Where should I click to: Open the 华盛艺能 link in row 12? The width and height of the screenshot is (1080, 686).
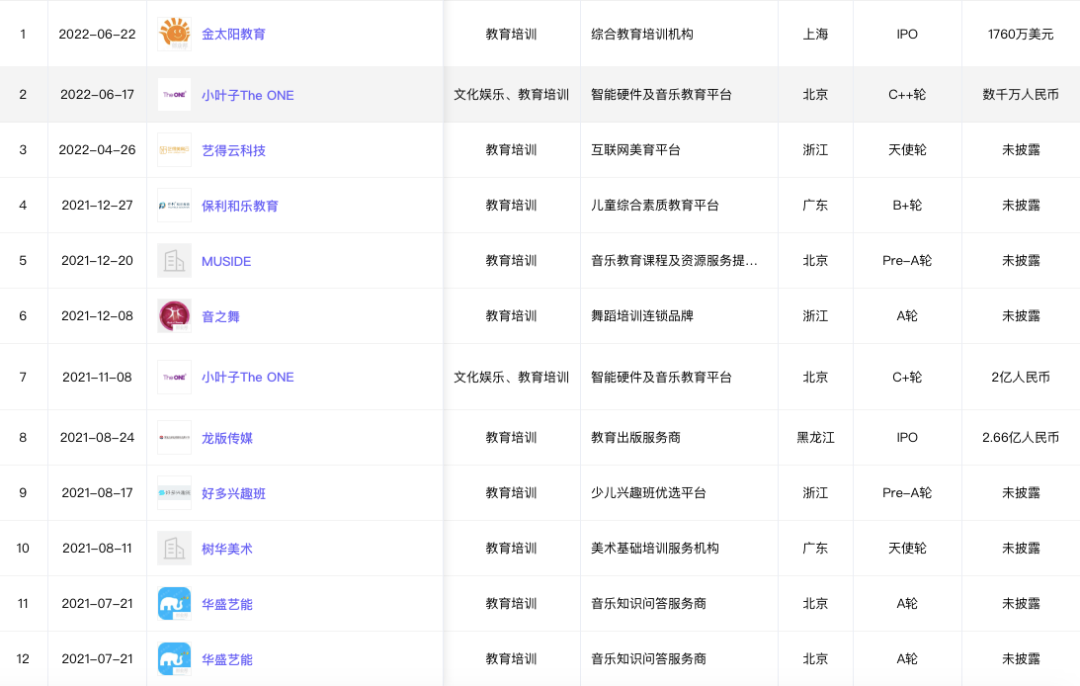pos(227,660)
